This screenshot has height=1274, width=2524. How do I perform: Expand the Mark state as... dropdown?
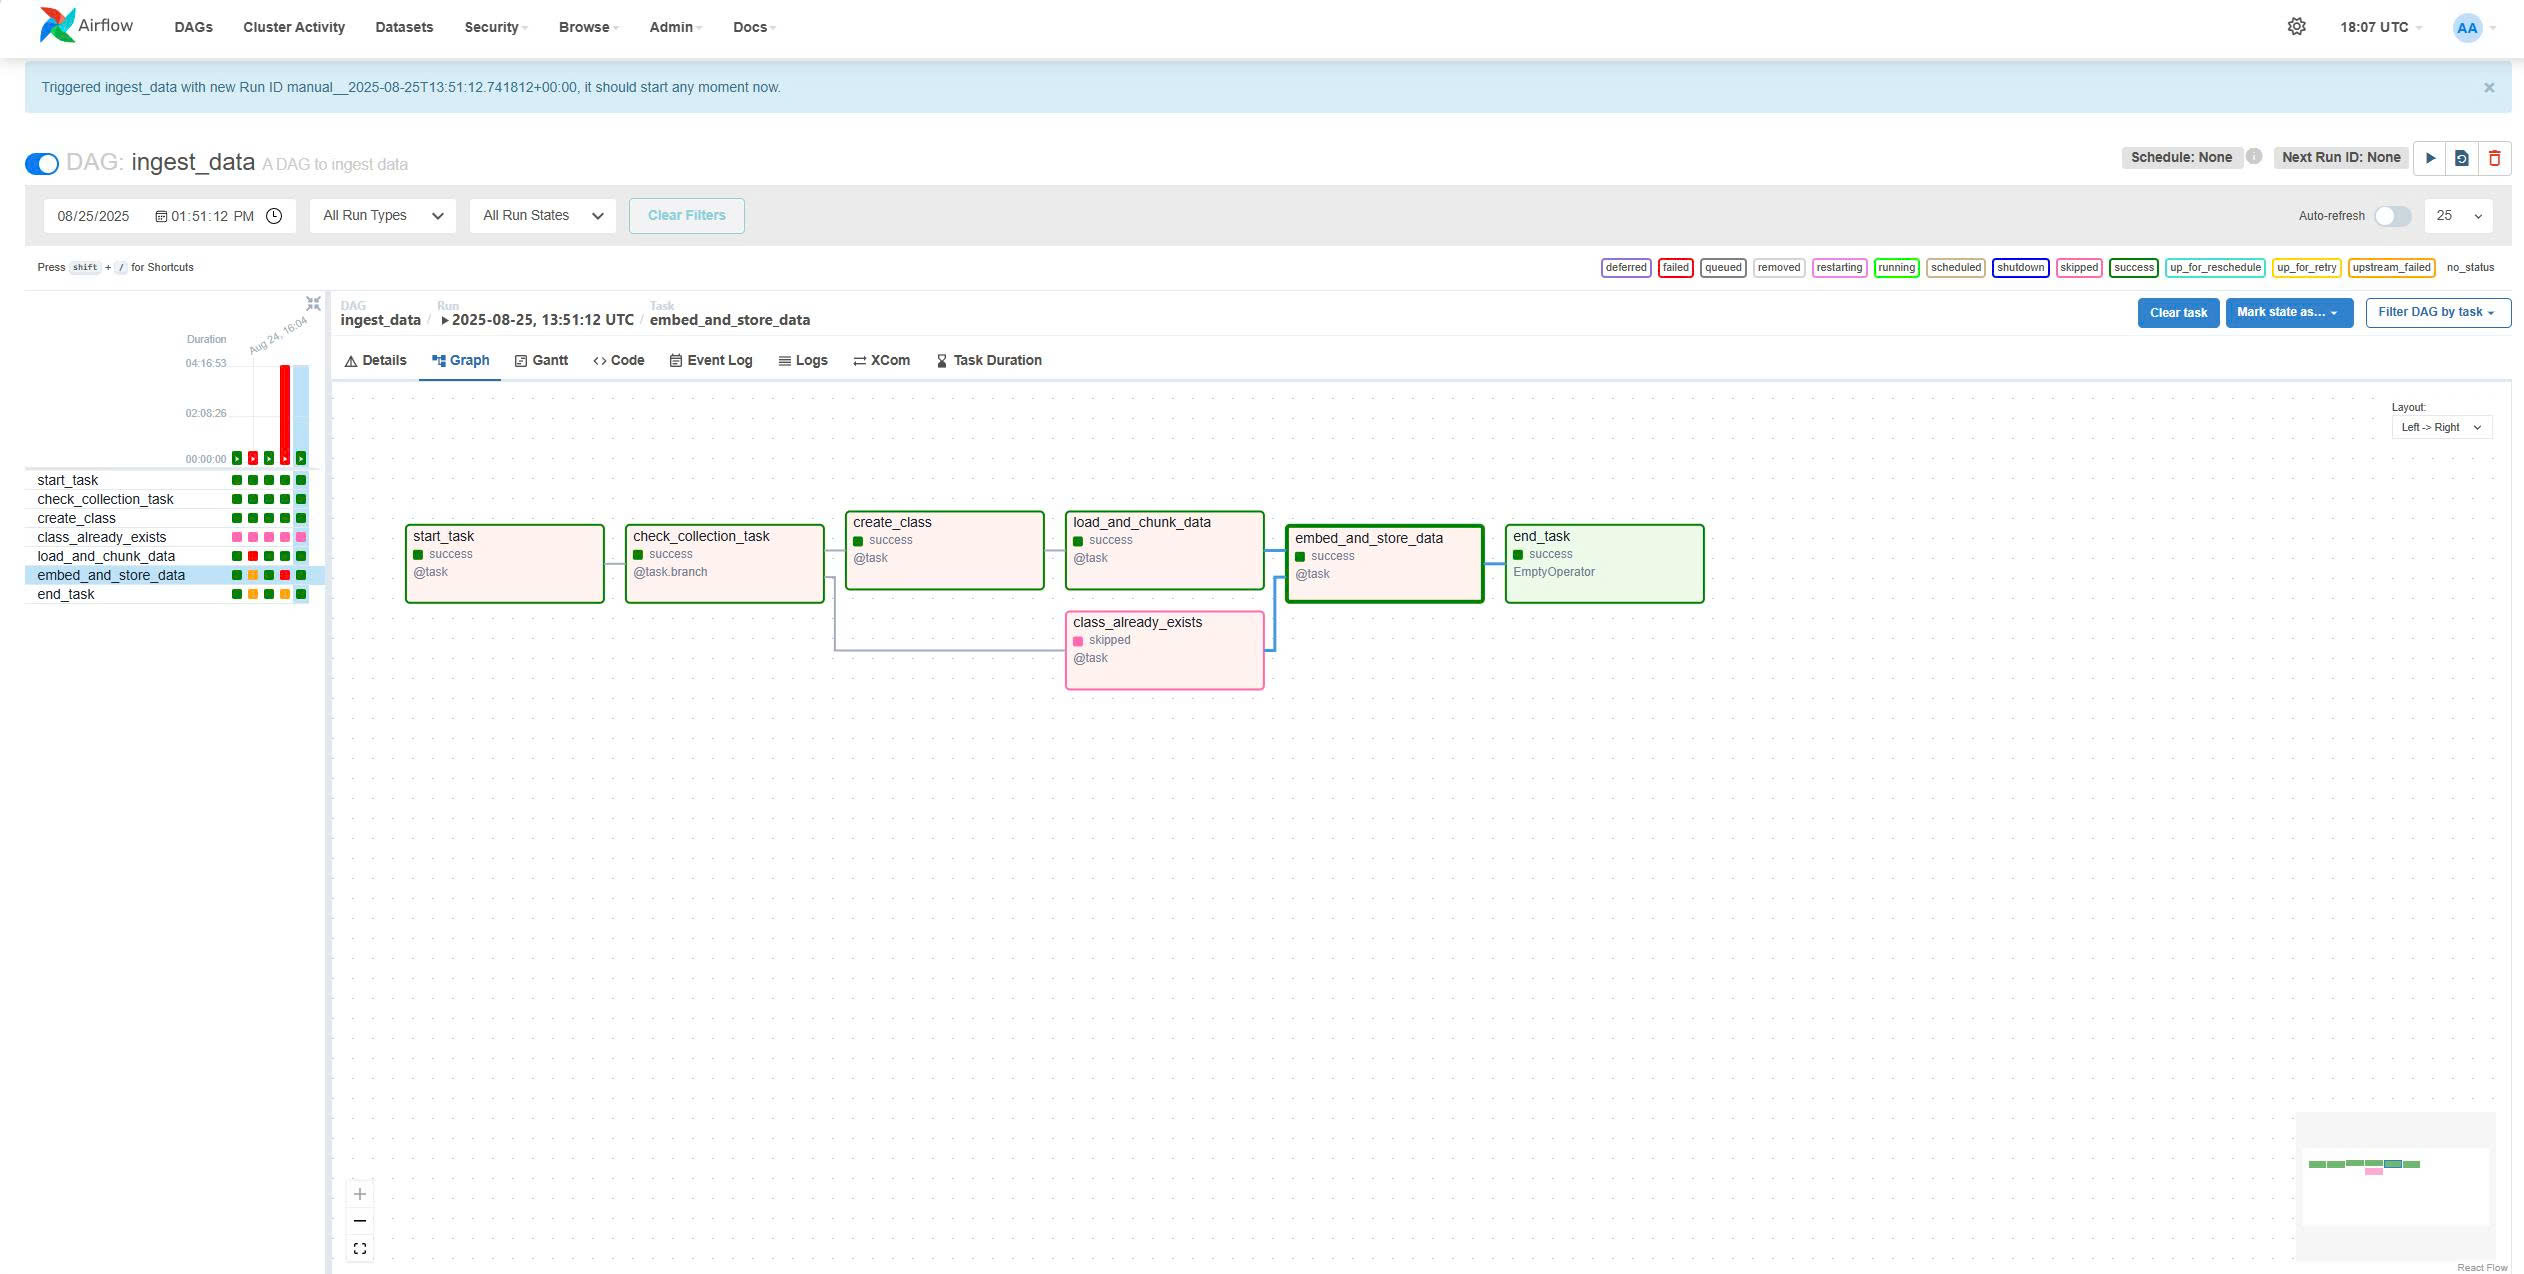2289,313
